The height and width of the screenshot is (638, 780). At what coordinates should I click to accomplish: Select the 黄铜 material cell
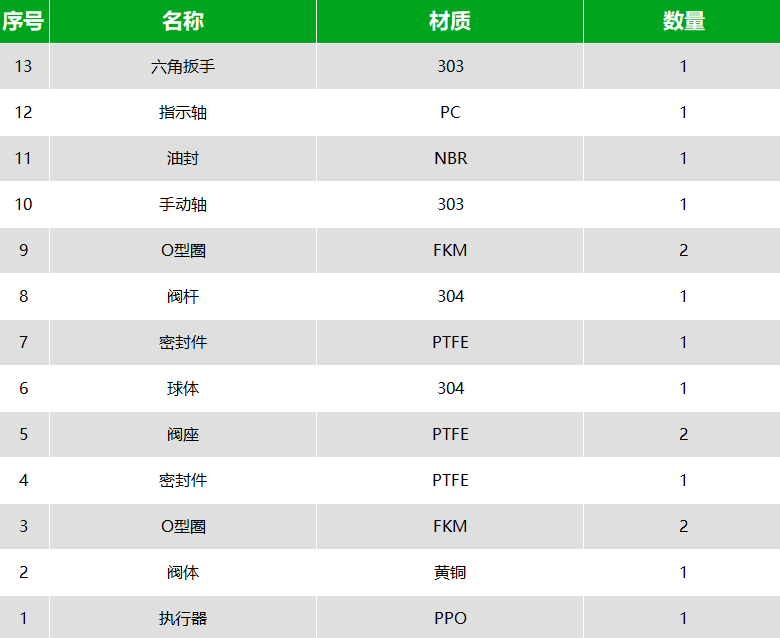click(x=450, y=572)
